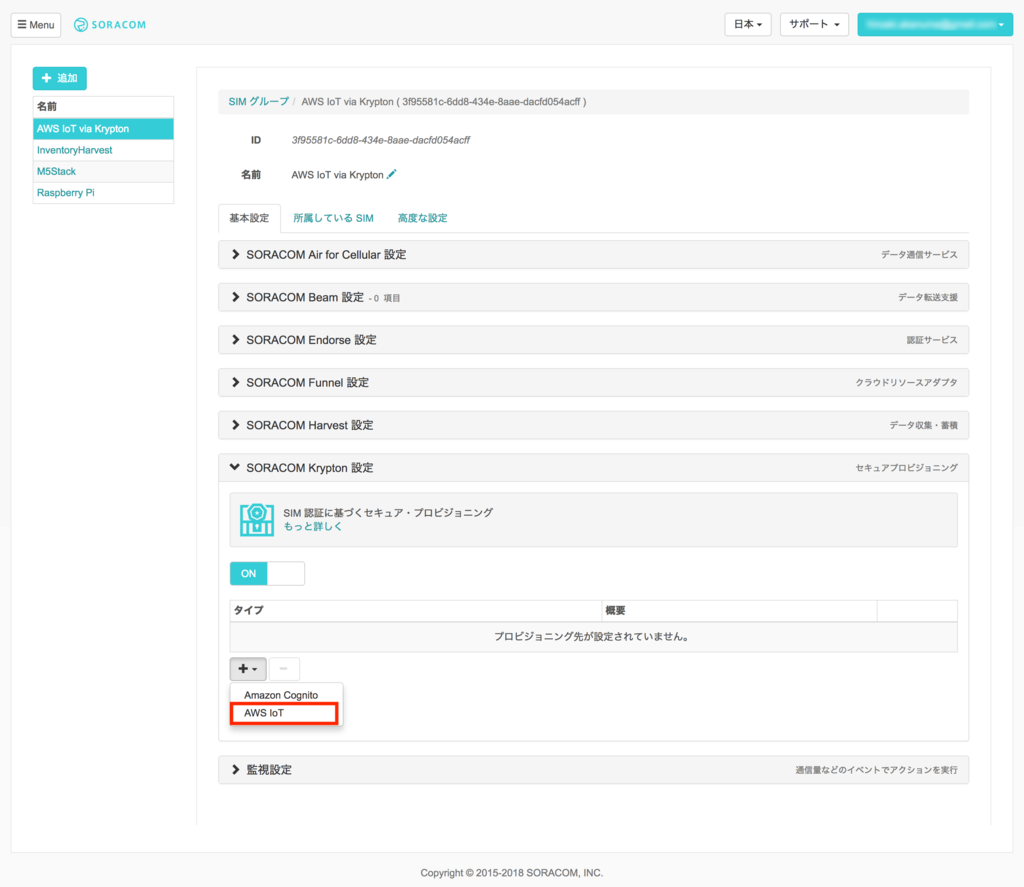1024x887 pixels.
Task: Open the もっと詳しく link
Action: coord(313,526)
